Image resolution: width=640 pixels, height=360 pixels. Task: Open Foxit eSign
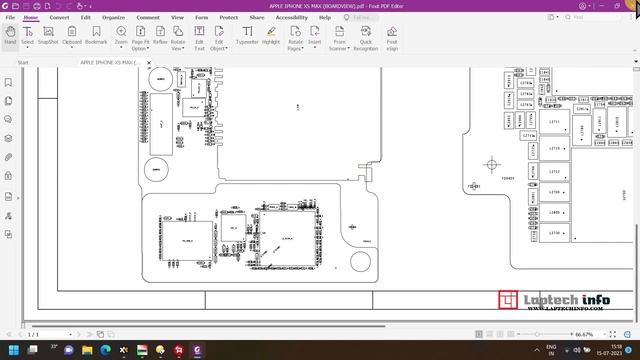[x=392, y=38]
